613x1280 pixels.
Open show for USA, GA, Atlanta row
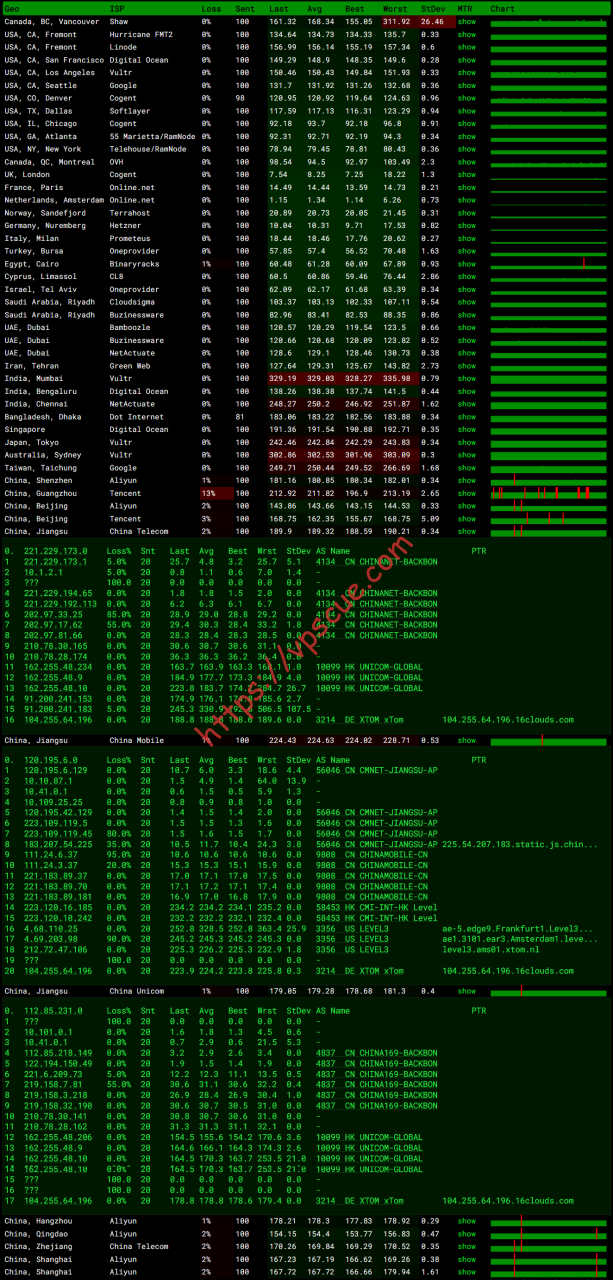(x=467, y=136)
